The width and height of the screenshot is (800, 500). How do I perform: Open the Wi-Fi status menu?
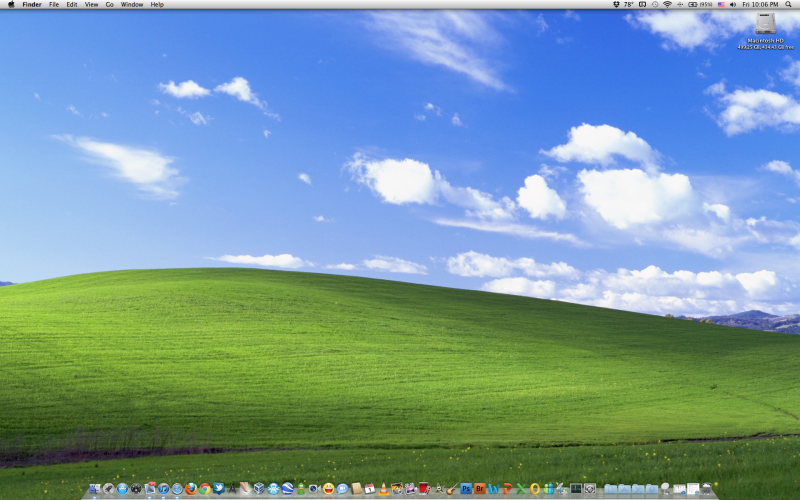667,4
